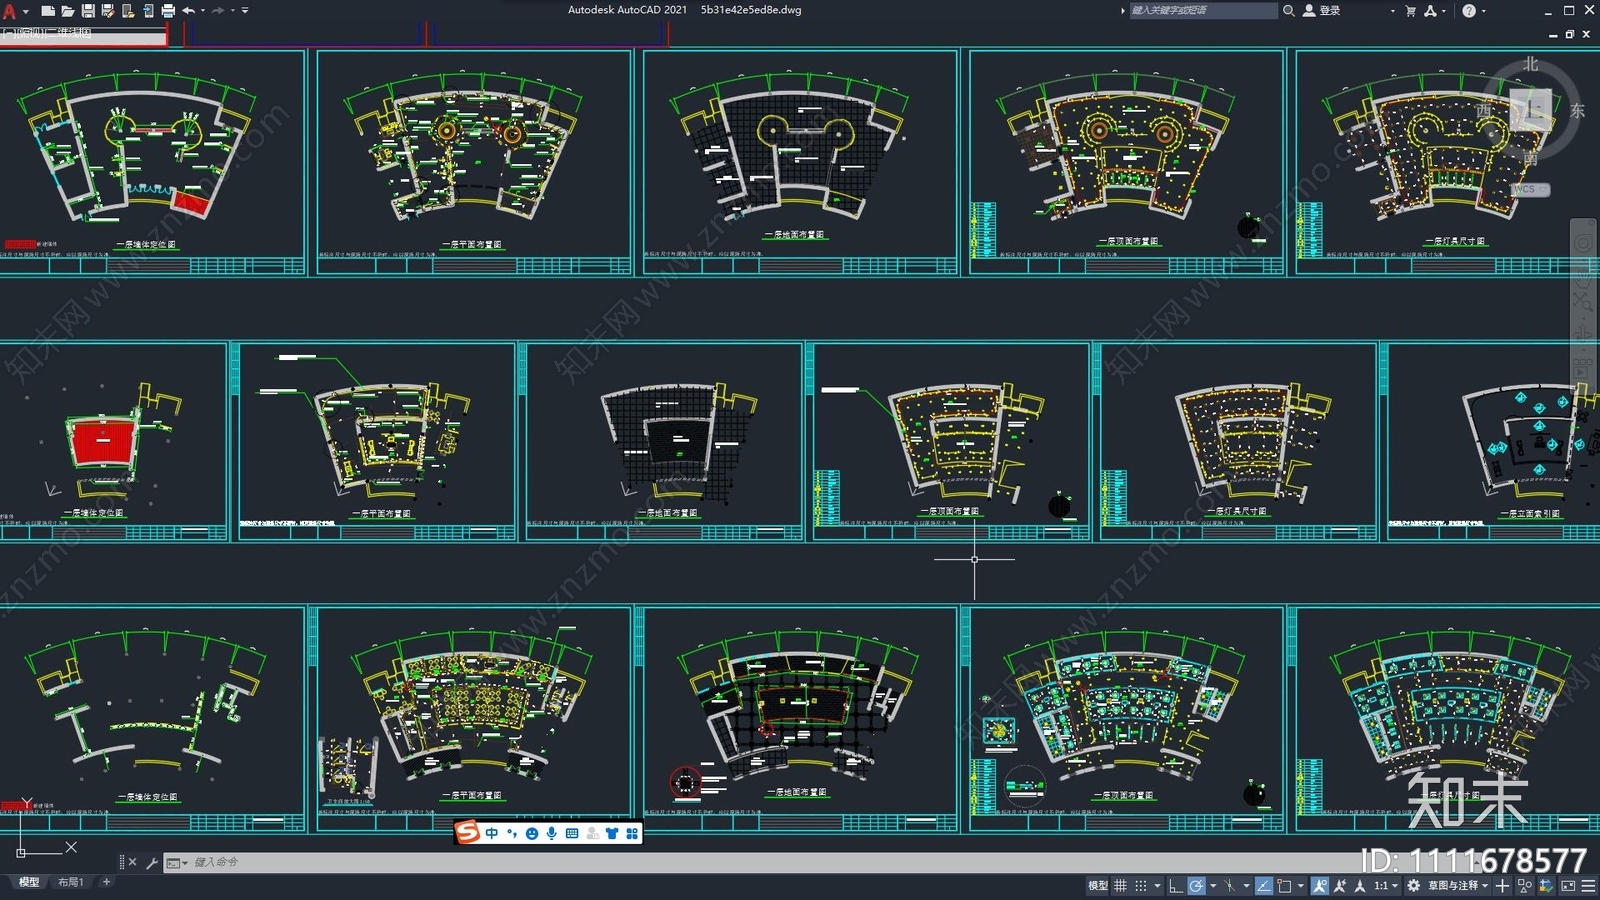Viewport: 1600px width, 900px height.
Task: Open the undo history dropdown arrow
Action: click(202, 11)
